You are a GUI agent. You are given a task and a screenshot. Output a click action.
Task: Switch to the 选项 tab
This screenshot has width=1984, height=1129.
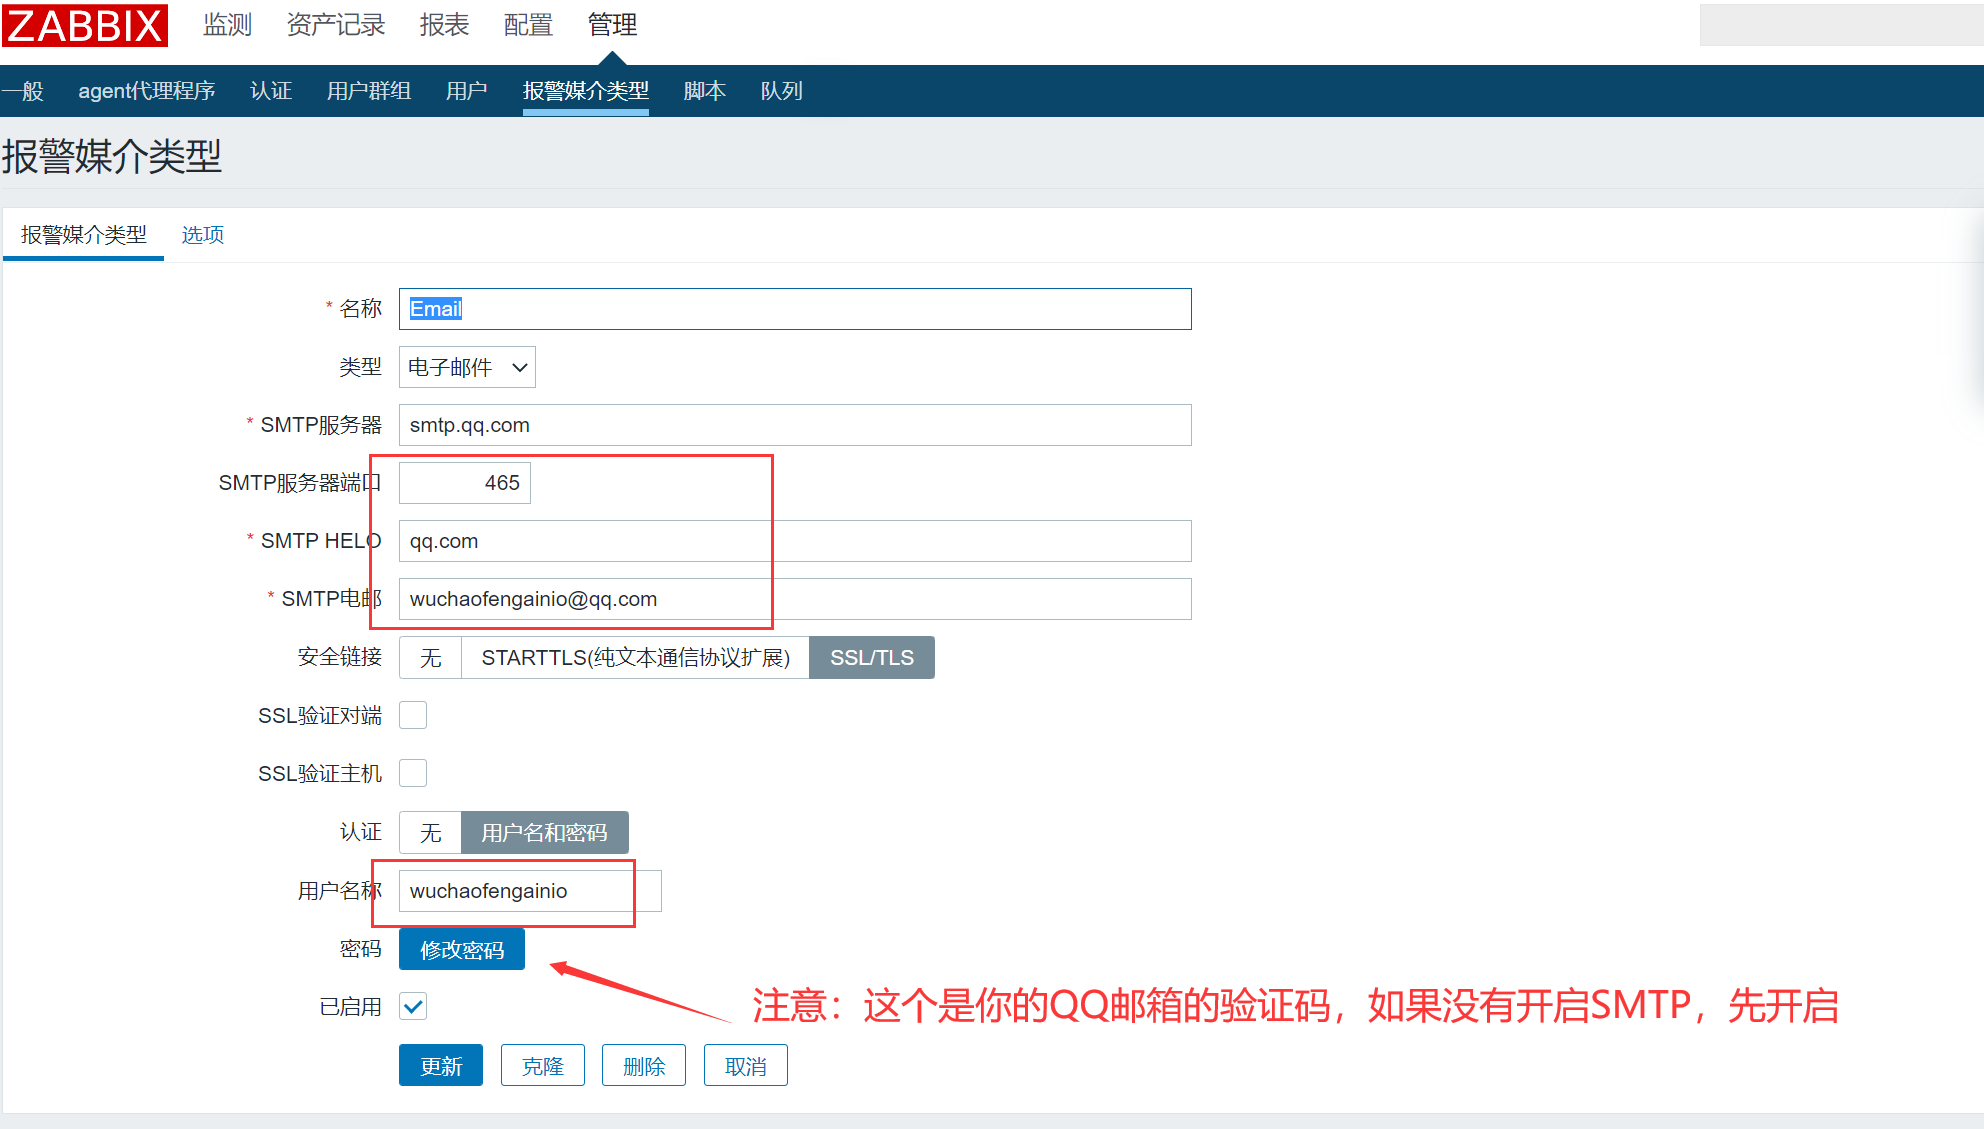coord(203,235)
